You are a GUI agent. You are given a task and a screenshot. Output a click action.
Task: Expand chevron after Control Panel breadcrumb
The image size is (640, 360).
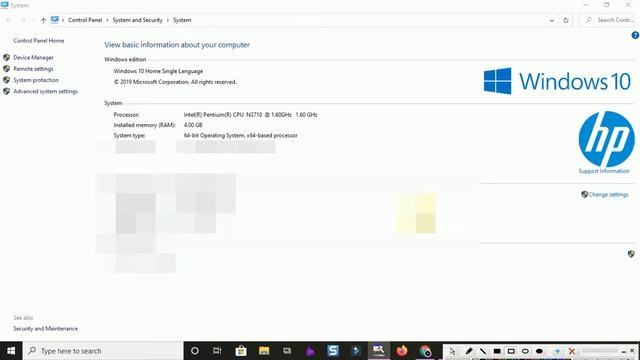(x=107, y=20)
